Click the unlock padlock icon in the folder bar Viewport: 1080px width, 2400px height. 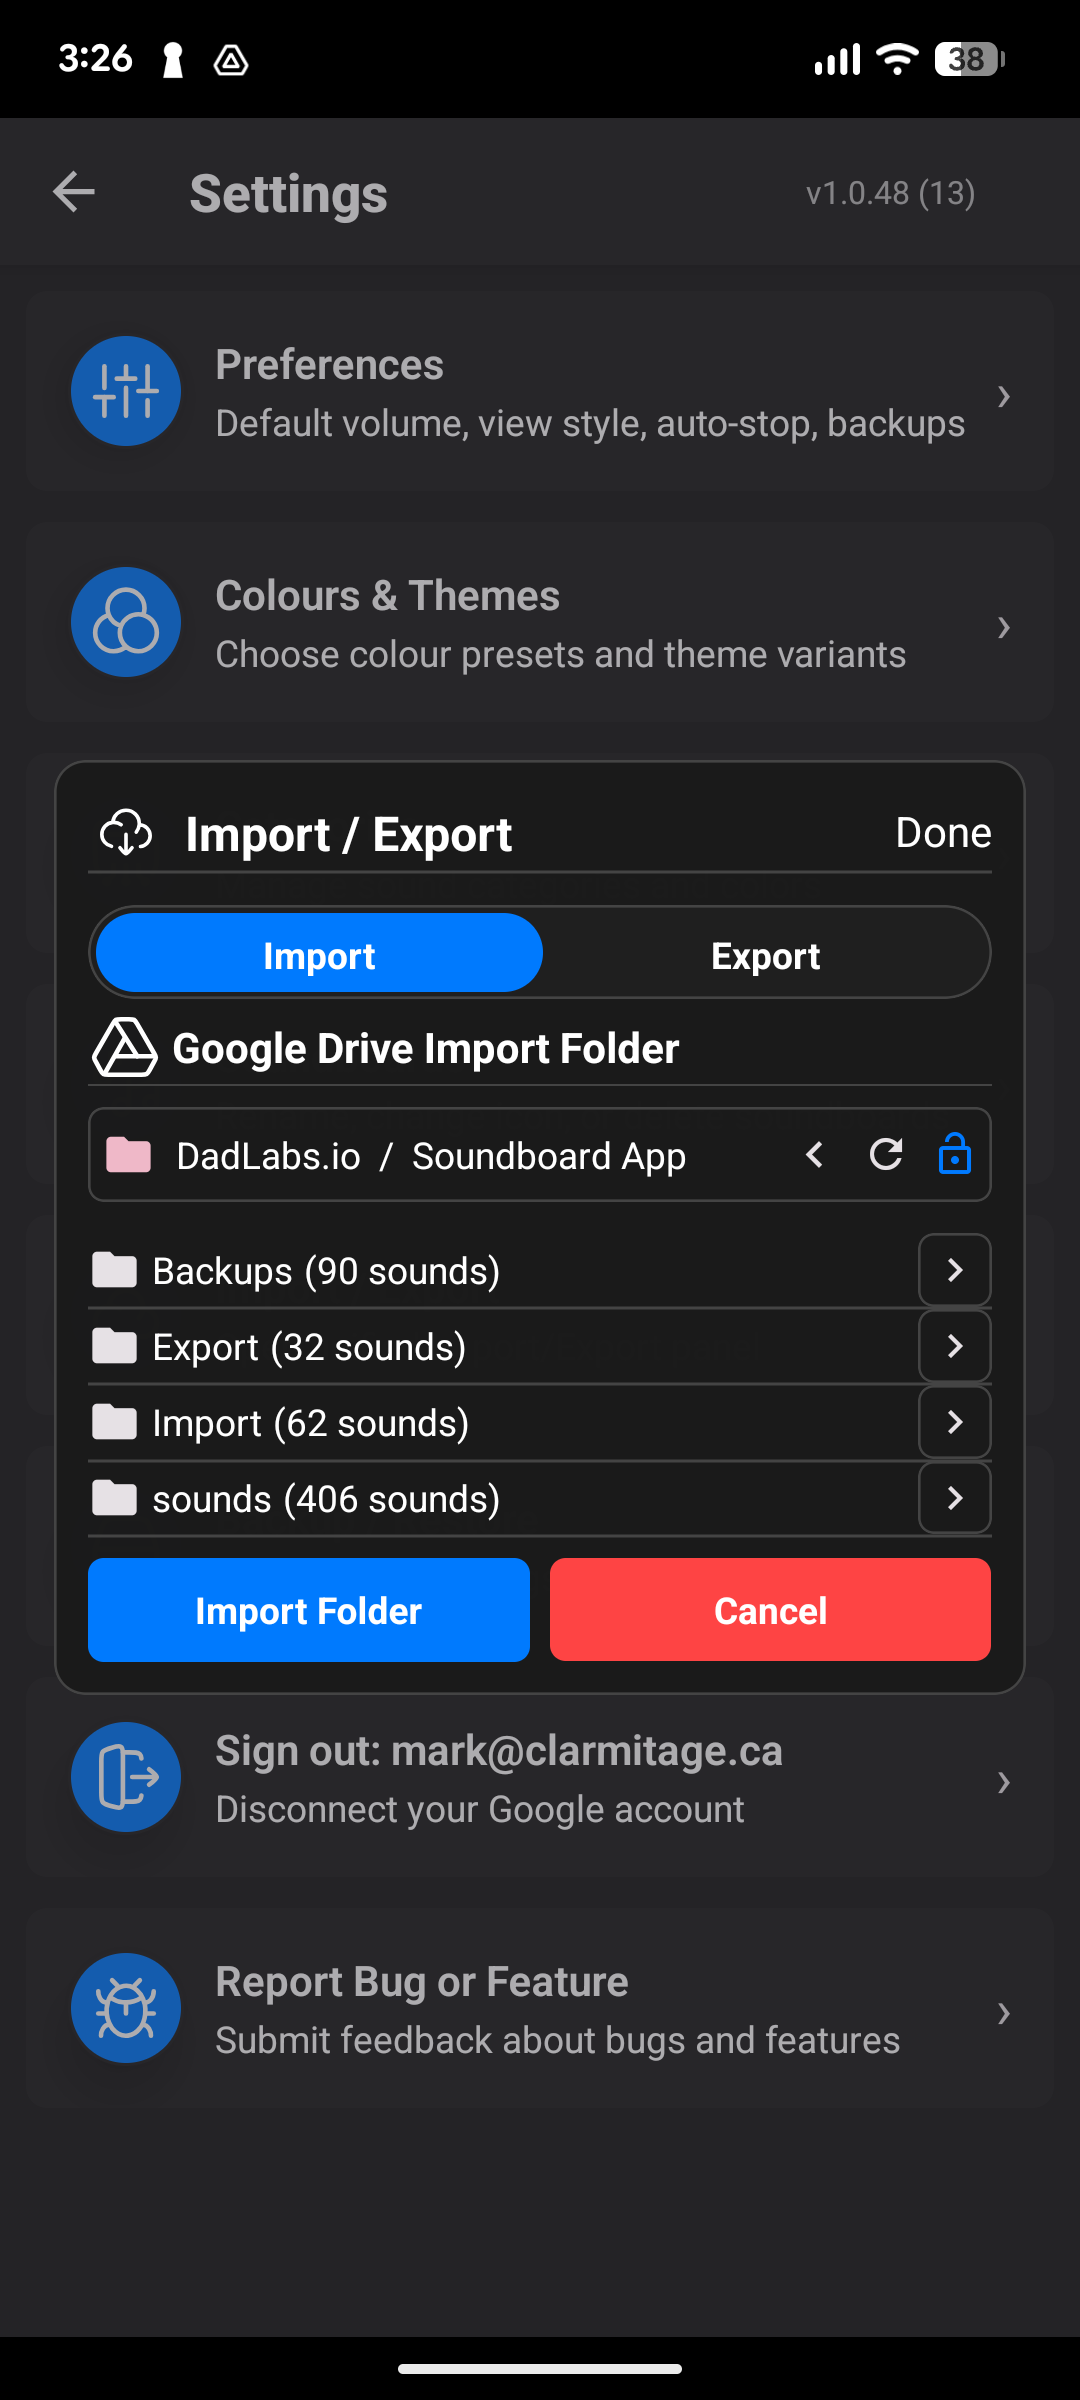955,1155
